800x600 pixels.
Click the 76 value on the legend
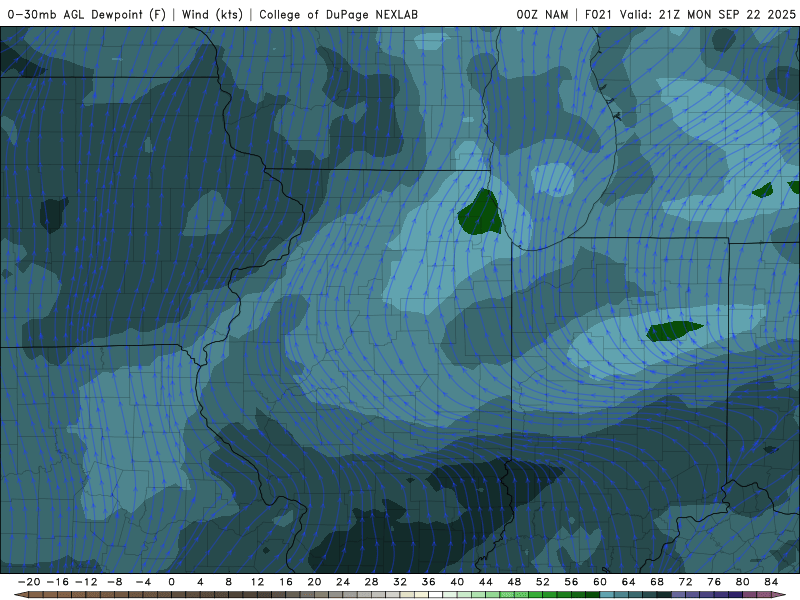click(714, 582)
